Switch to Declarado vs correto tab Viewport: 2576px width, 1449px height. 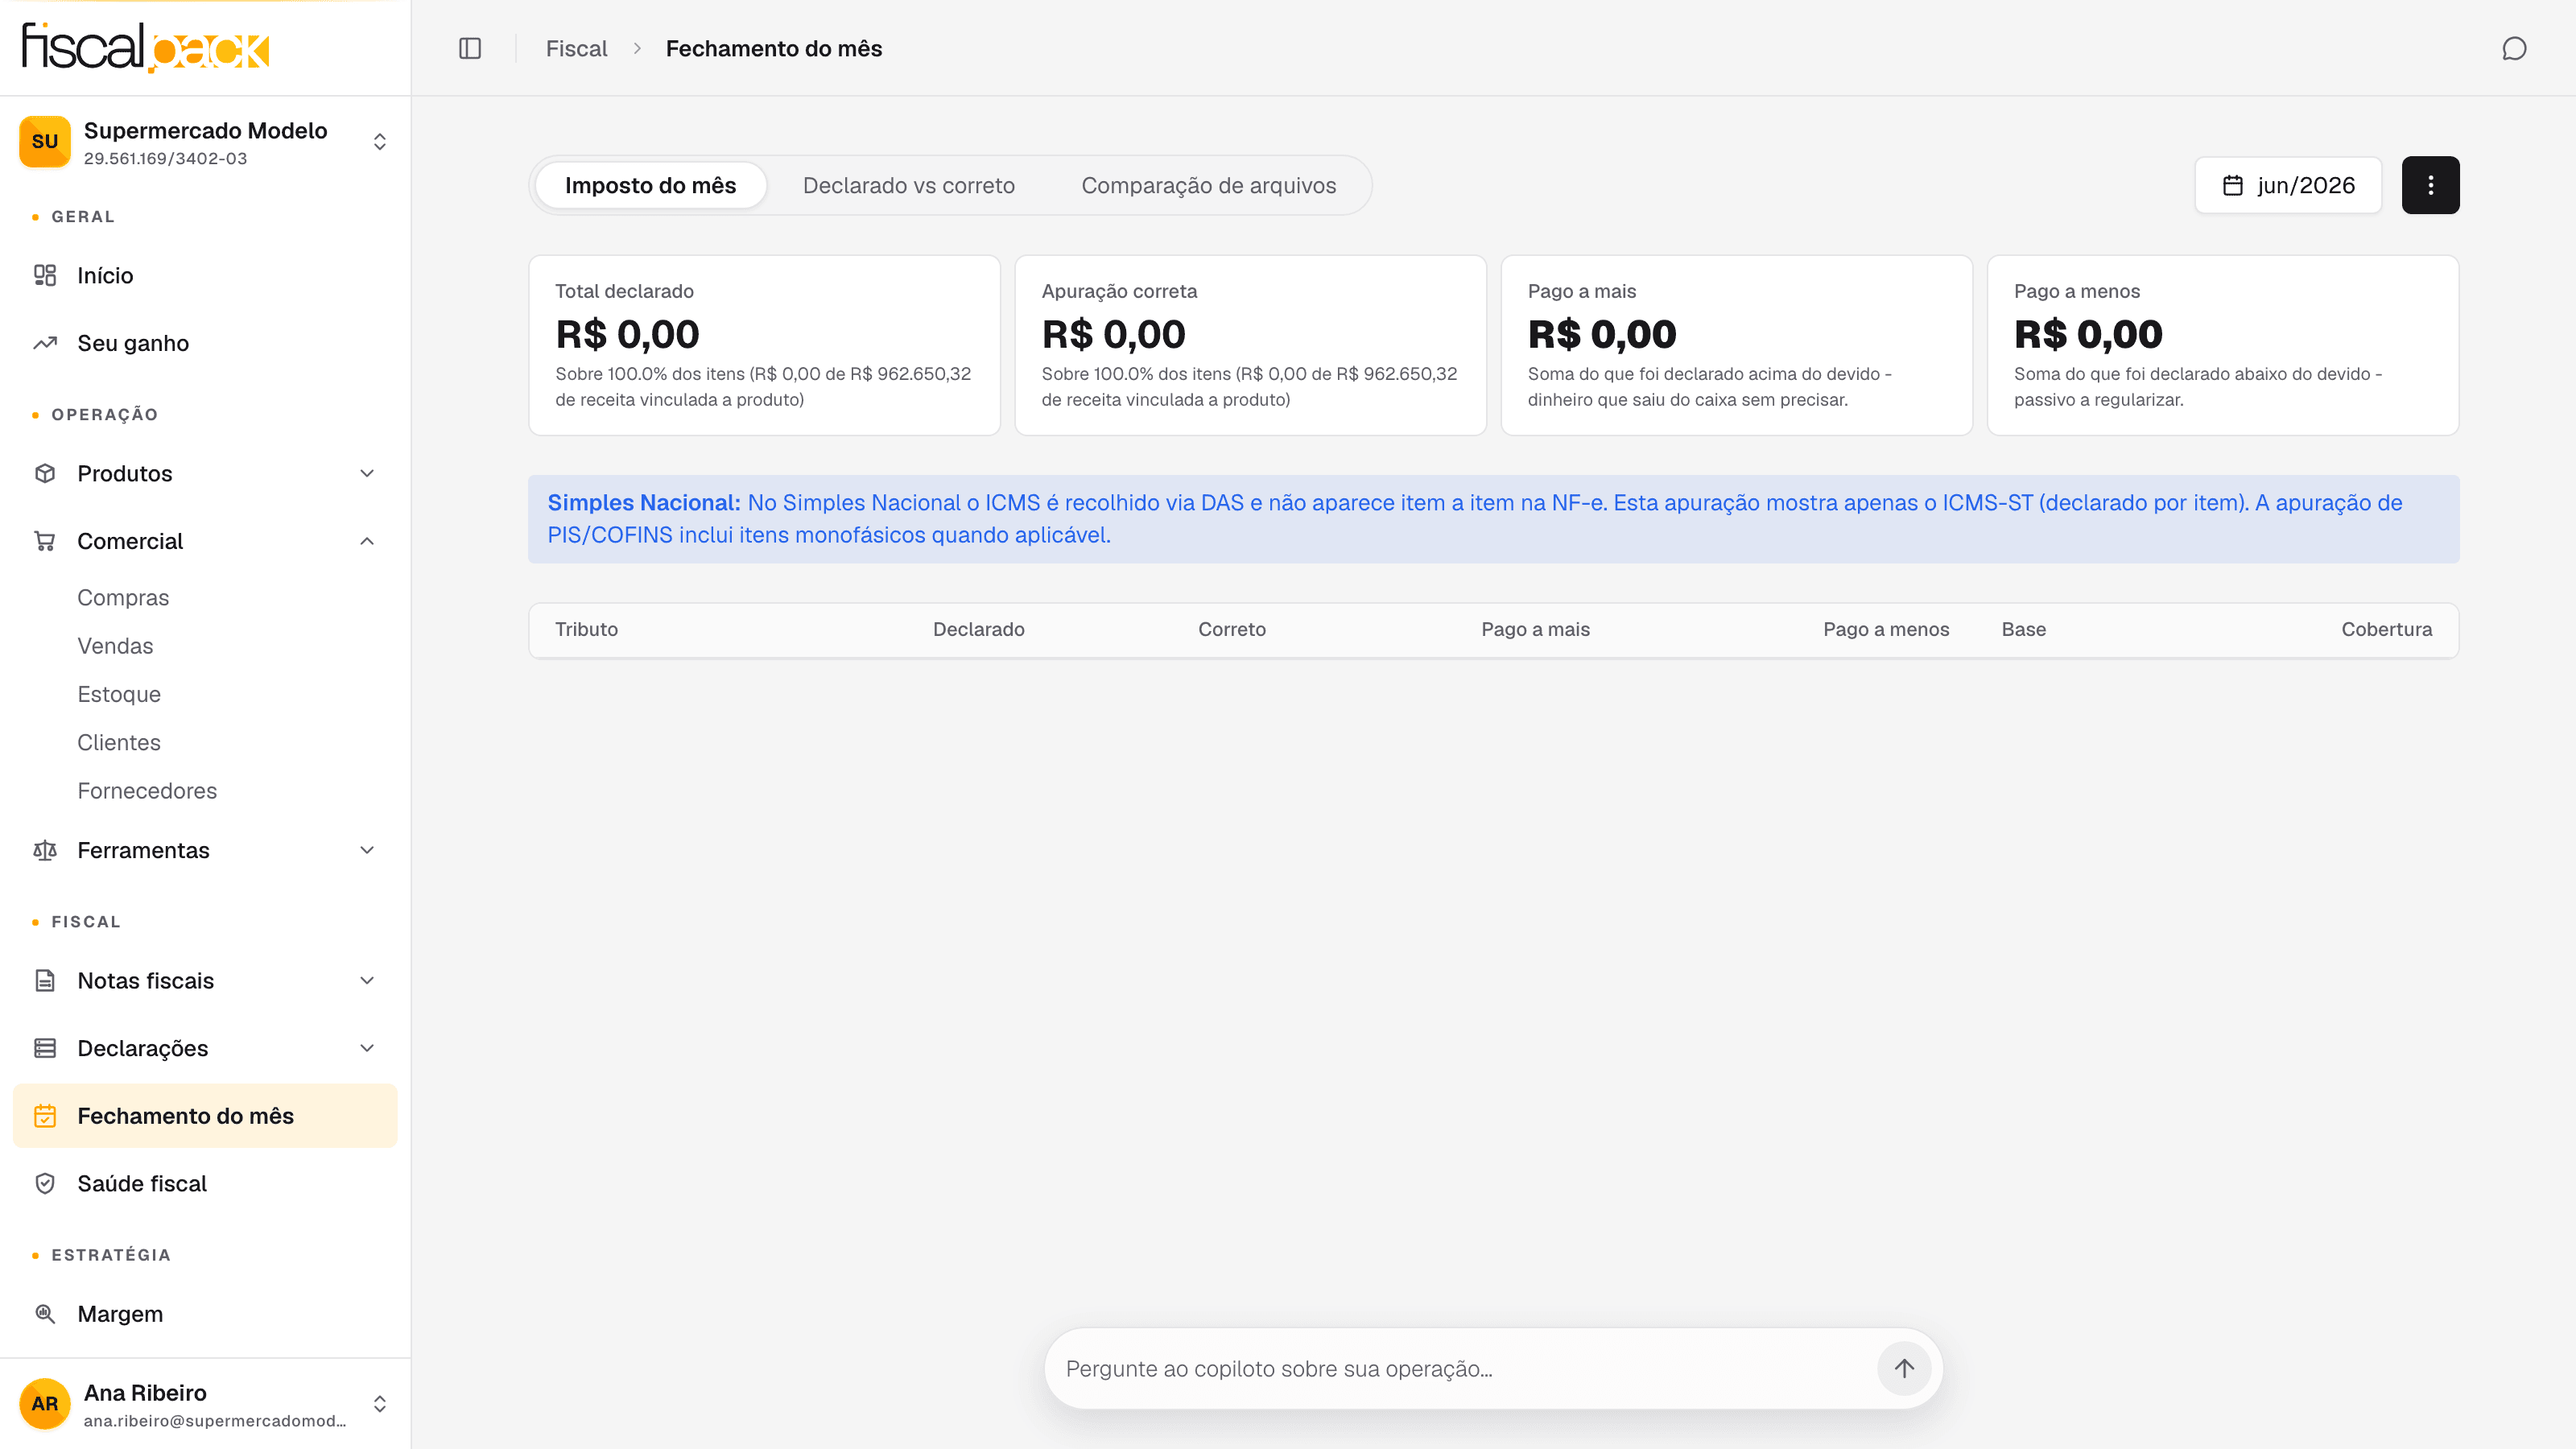908,185
